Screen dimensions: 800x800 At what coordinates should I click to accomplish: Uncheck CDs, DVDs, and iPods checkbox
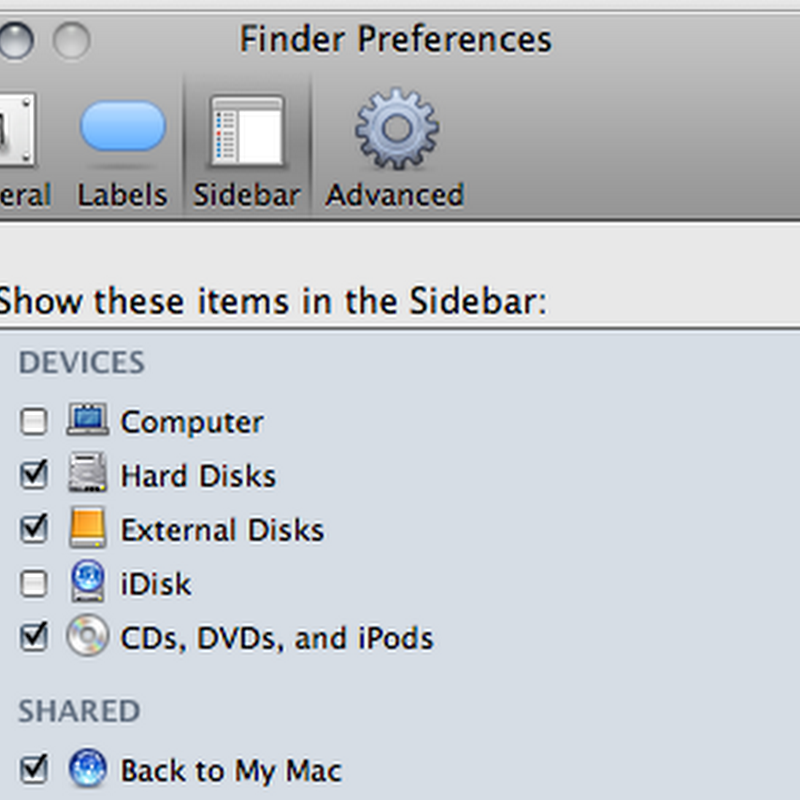coord(34,638)
